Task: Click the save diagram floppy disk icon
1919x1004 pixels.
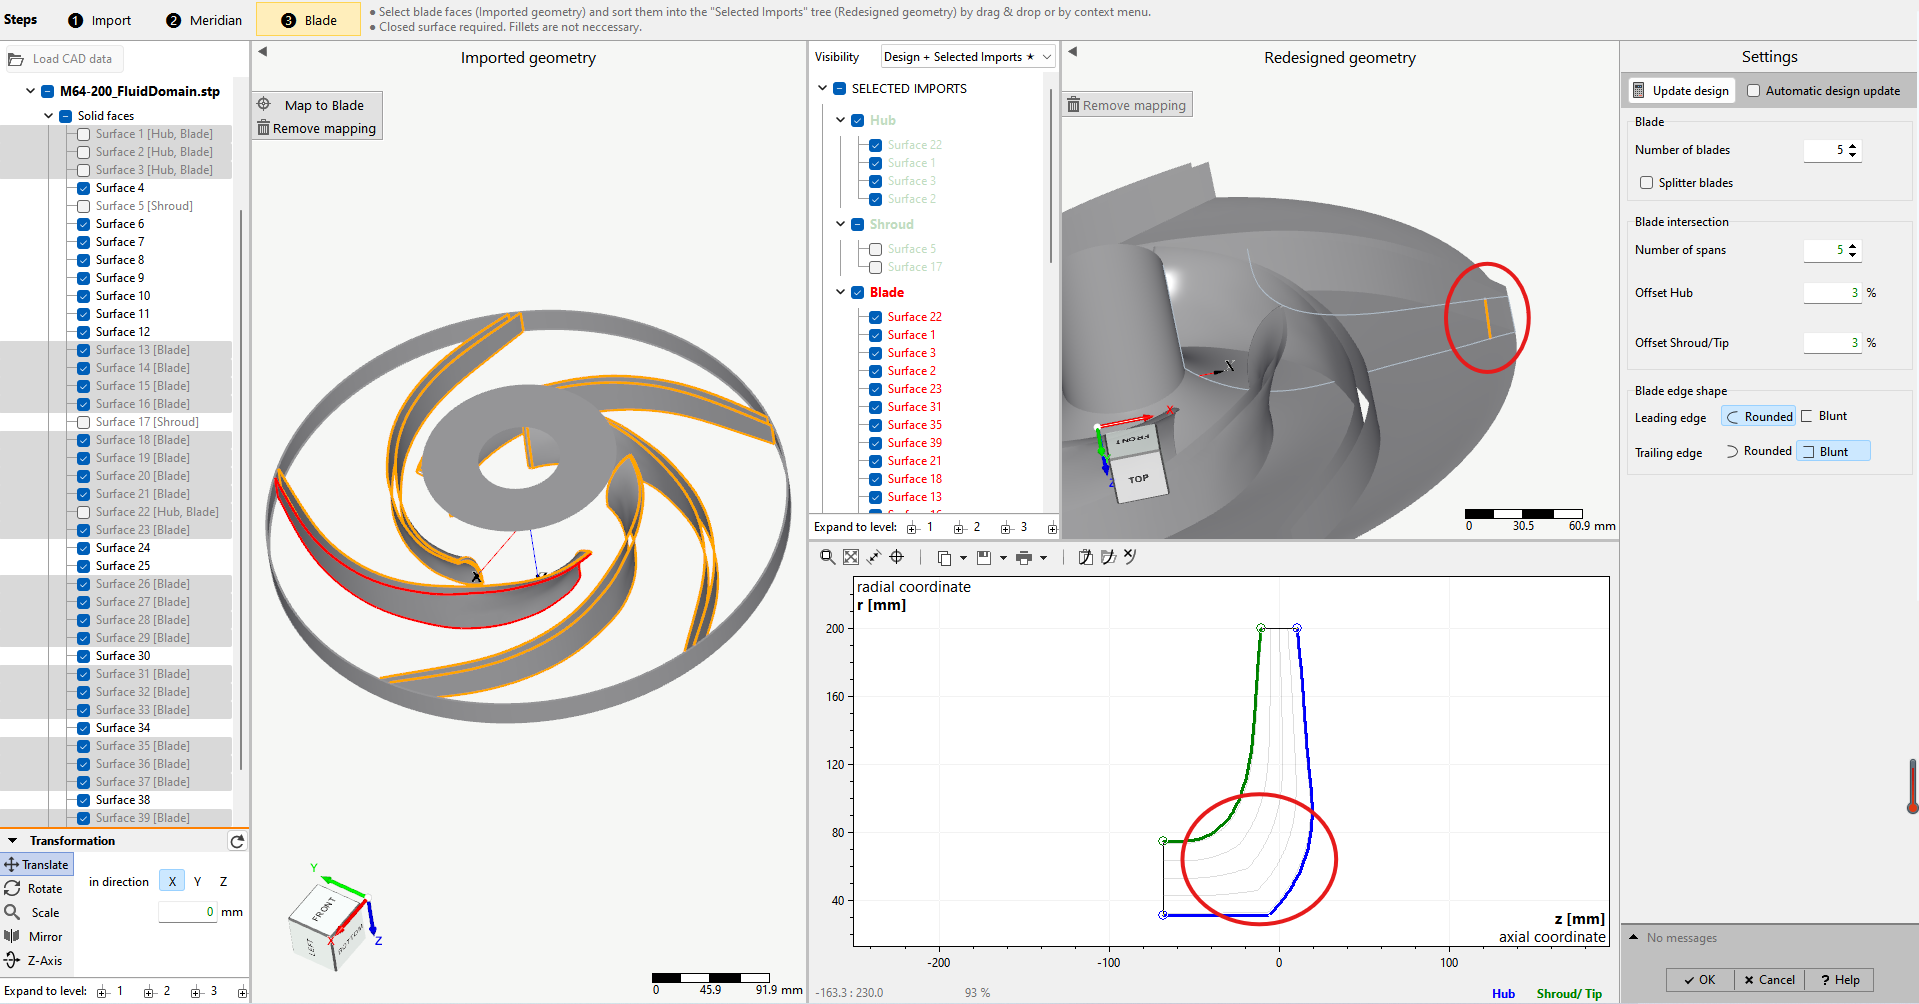Action: (984, 558)
